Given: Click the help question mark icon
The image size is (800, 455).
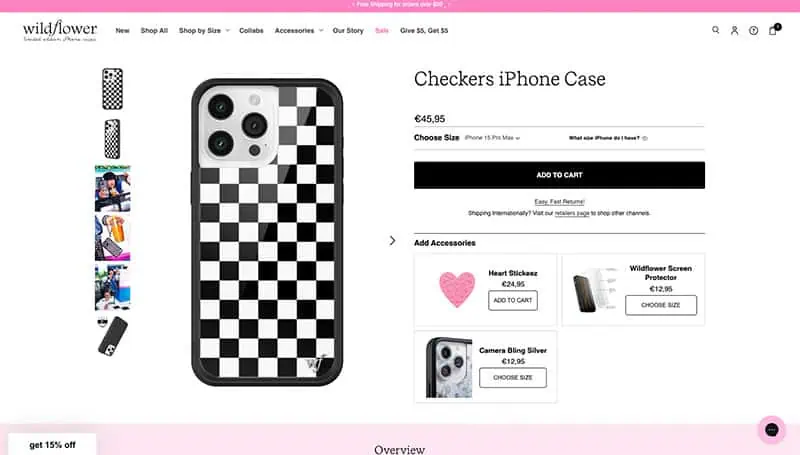Looking at the screenshot, I should [x=754, y=31].
